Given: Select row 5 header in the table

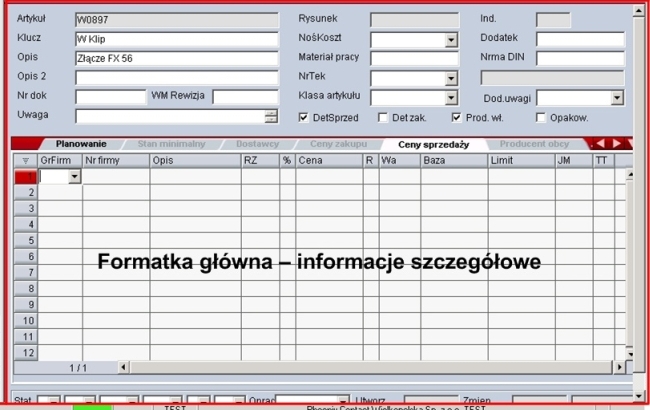Looking at the screenshot, I should coord(26,240).
